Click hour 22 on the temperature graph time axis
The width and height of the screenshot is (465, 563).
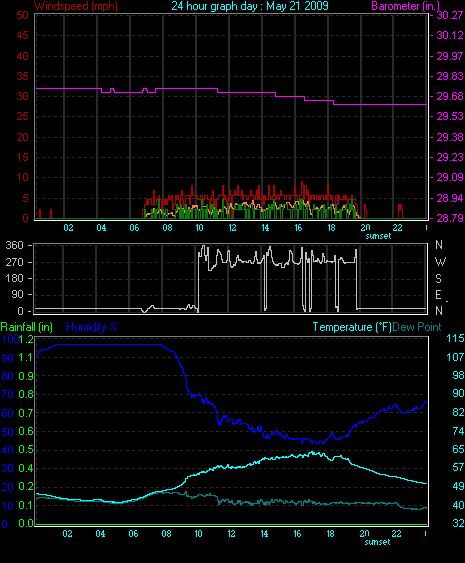[x=396, y=534]
